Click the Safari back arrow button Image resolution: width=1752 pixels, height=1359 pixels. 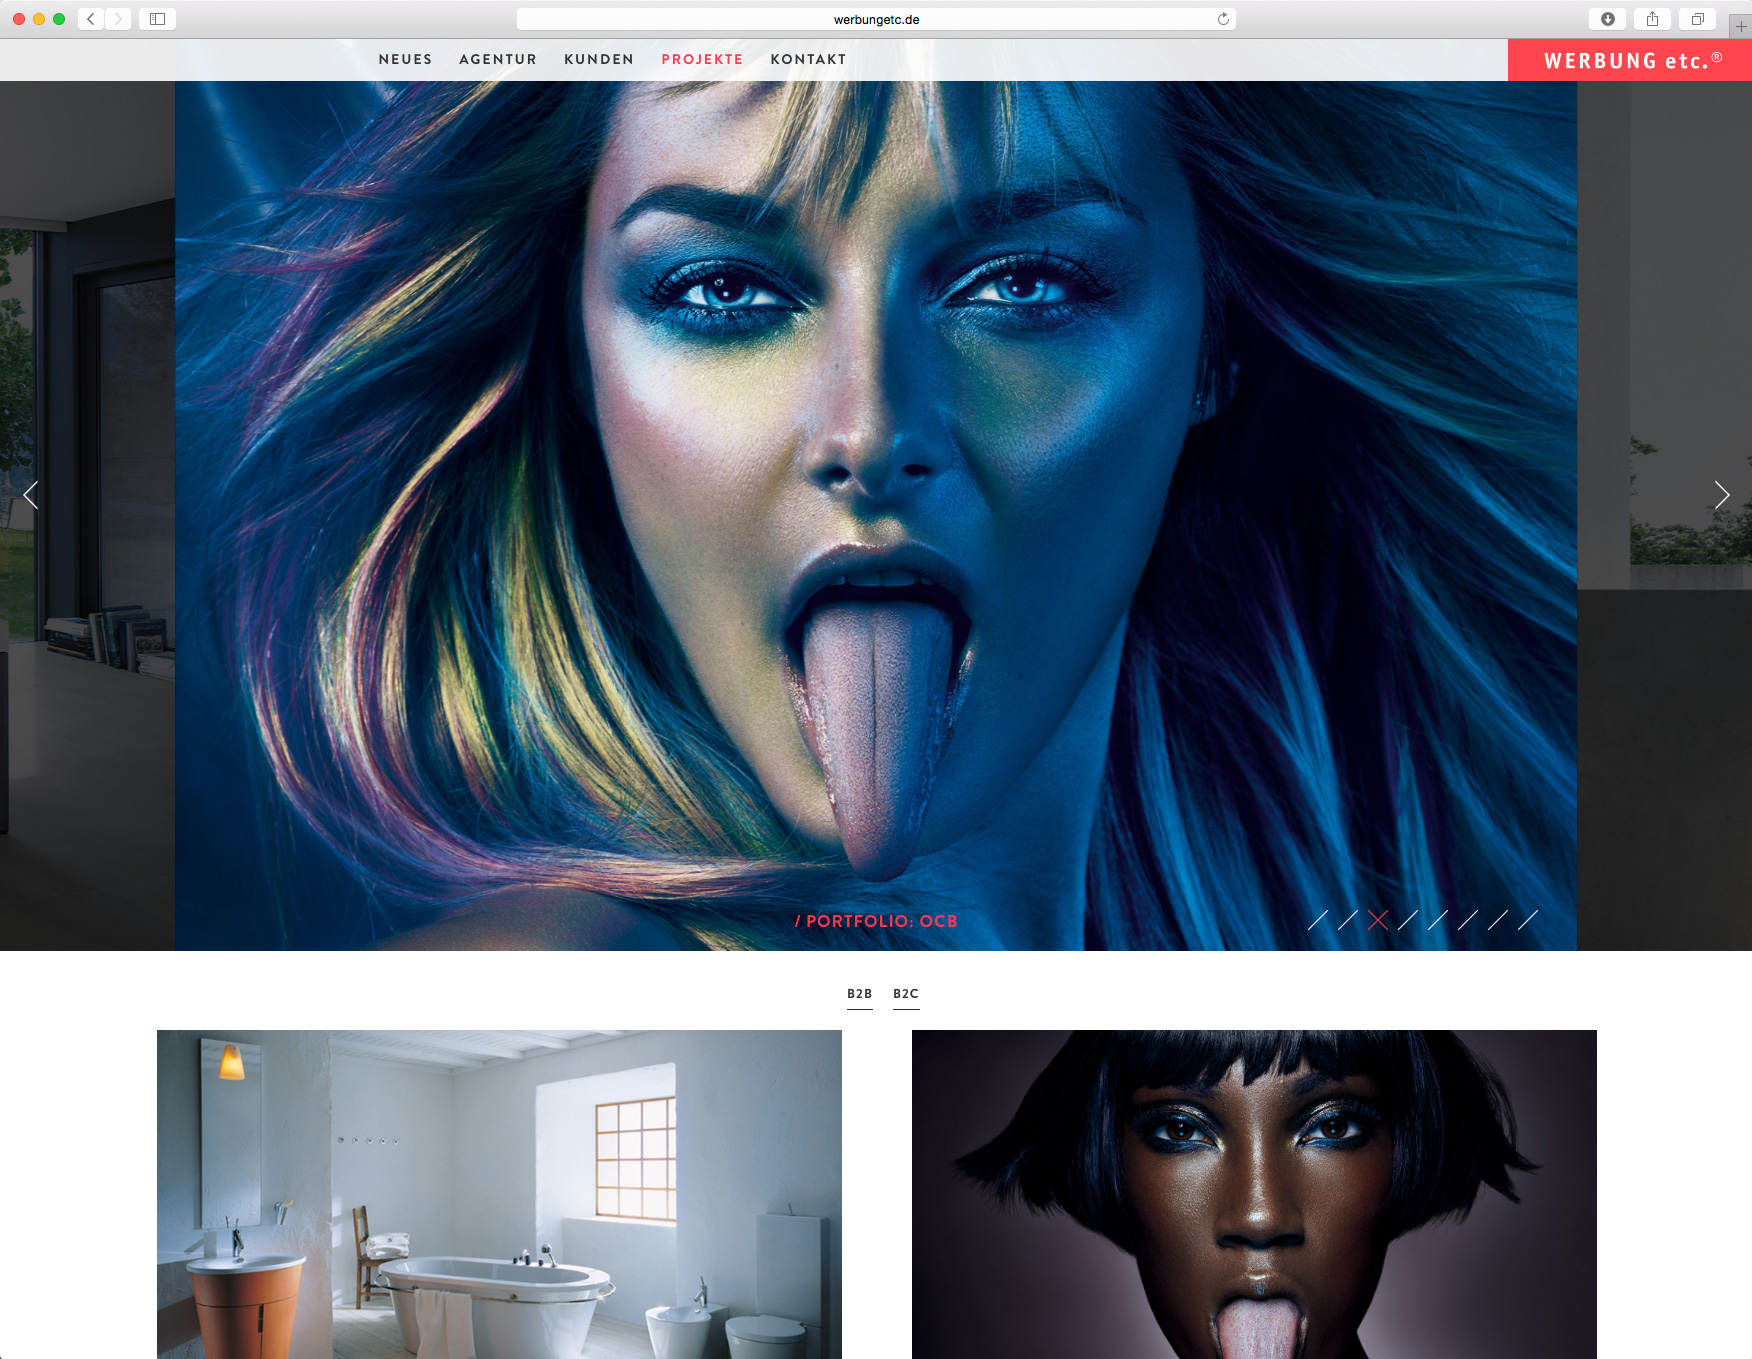point(91,19)
